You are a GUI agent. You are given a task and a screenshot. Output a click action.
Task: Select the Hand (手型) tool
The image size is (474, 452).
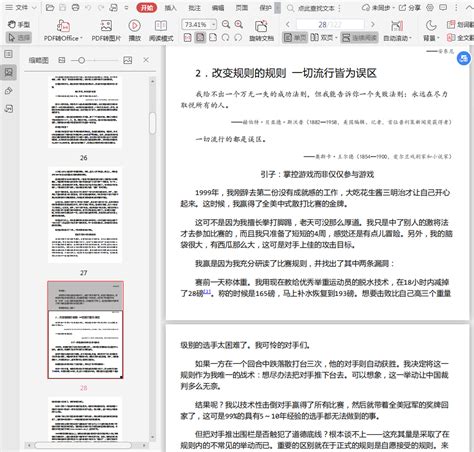pos(19,24)
